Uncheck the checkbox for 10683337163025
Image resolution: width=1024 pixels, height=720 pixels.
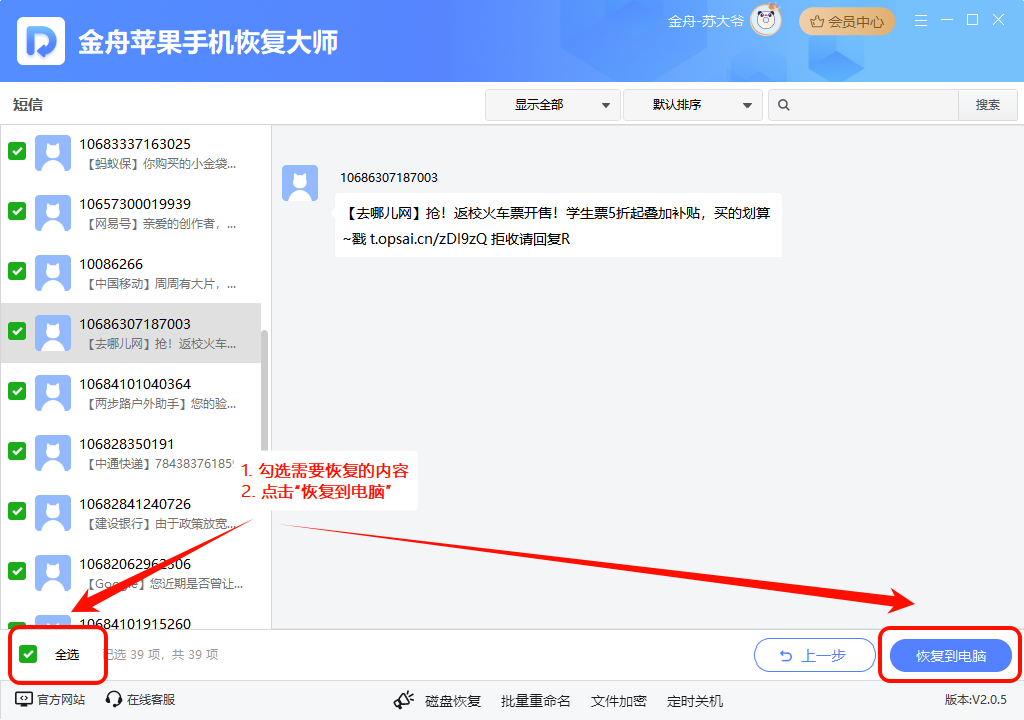17,152
